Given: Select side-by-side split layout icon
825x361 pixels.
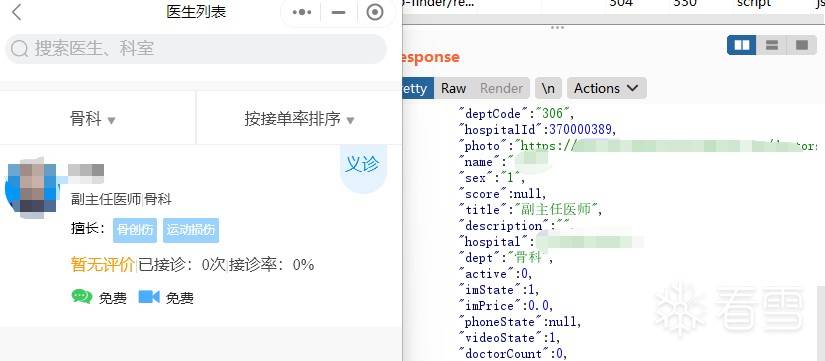Looking at the screenshot, I should pyautogui.click(x=742, y=45).
